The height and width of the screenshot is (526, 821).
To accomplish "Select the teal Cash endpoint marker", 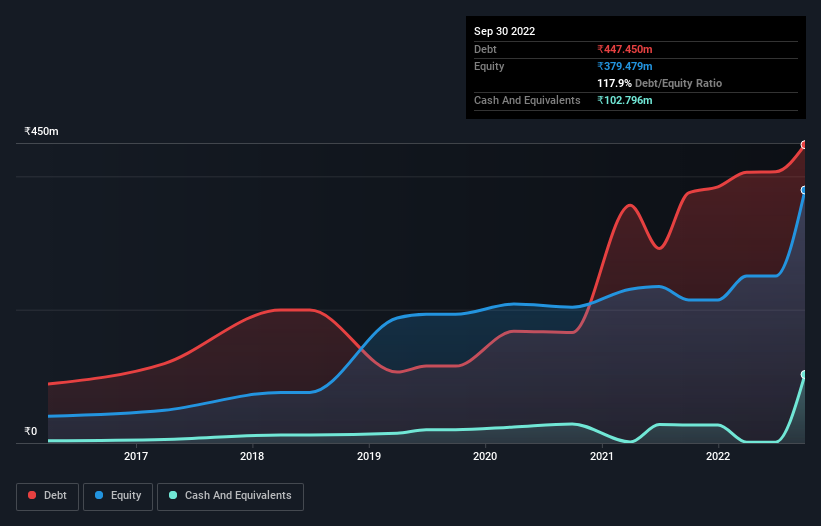I will coord(805,375).
